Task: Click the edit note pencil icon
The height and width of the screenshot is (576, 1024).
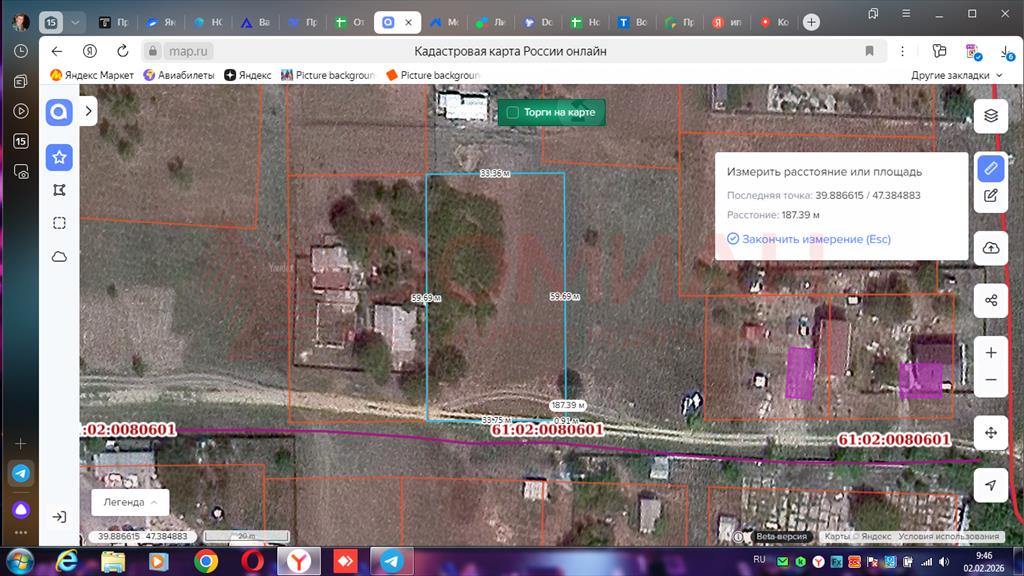Action: pyautogui.click(x=990, y=196)
